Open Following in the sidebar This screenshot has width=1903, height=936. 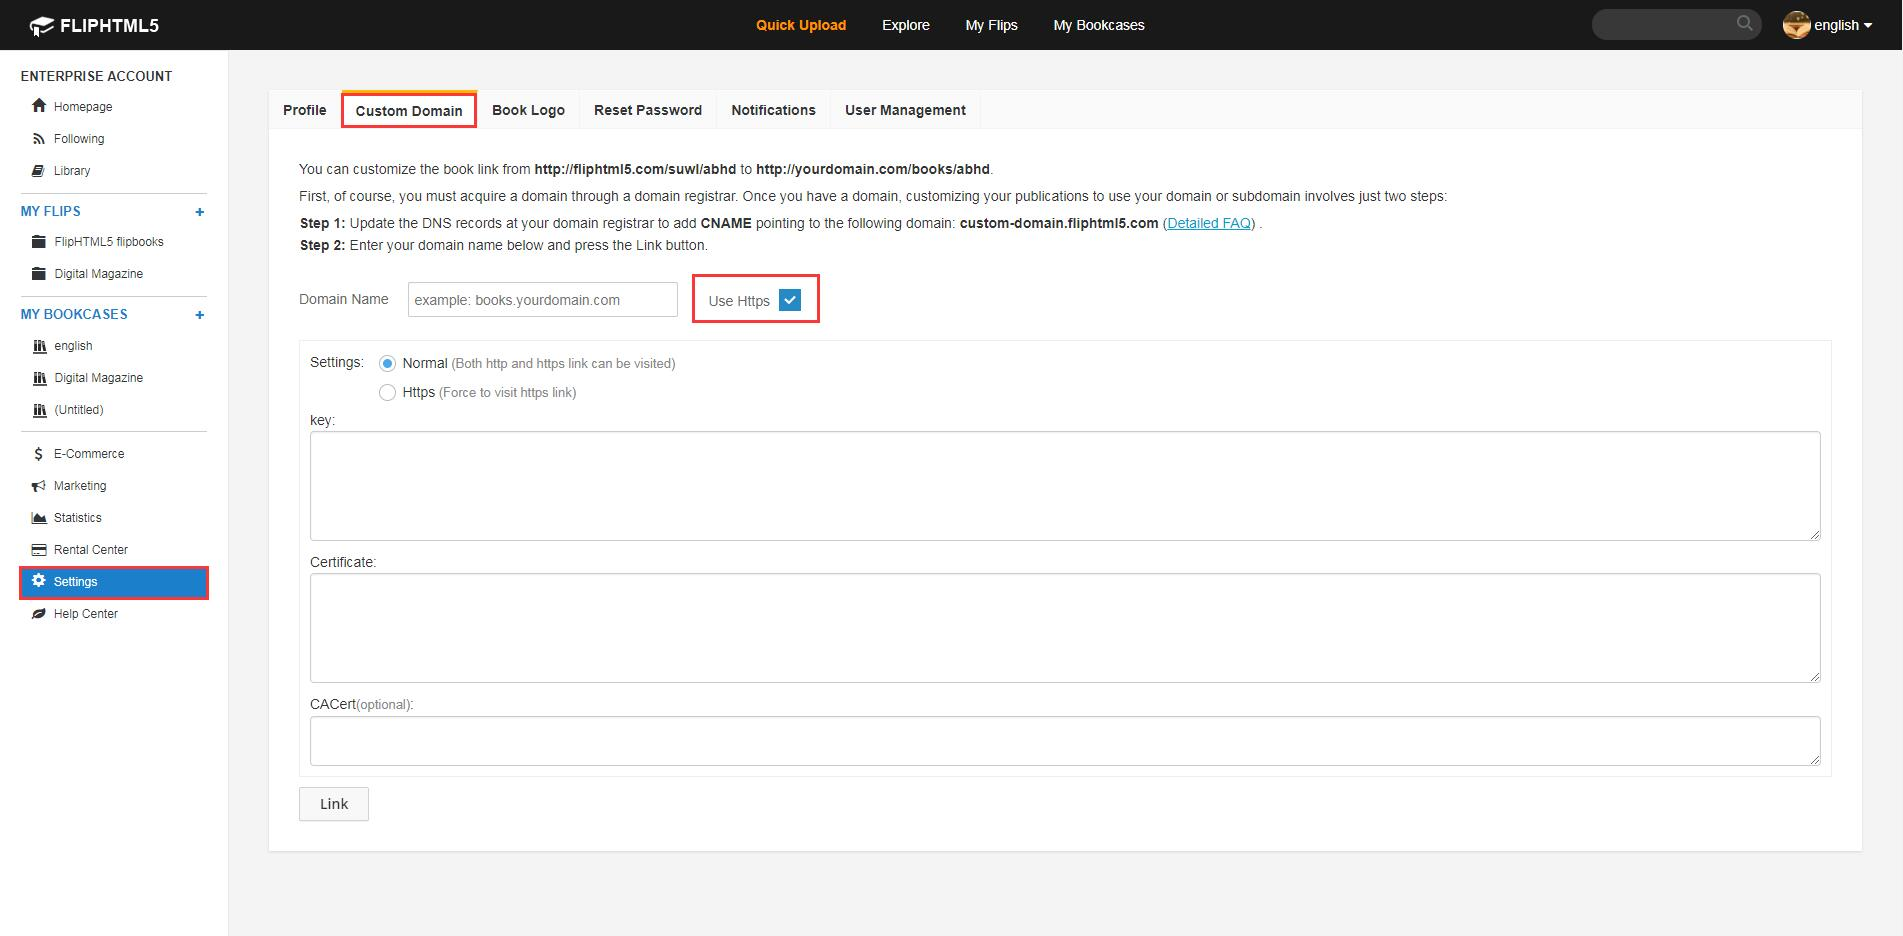click(x=79, y=139)
